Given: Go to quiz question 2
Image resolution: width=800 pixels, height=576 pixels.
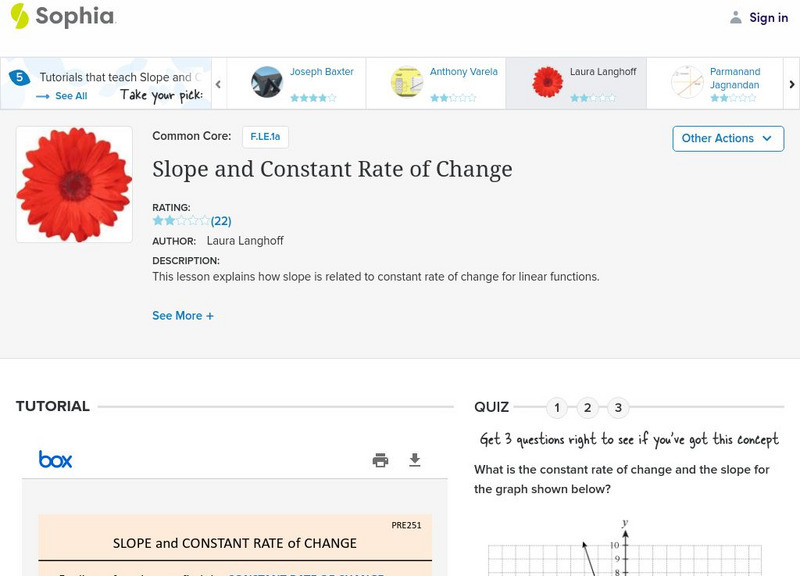Looking at the screenshot, I should click(x=588, y=407).
